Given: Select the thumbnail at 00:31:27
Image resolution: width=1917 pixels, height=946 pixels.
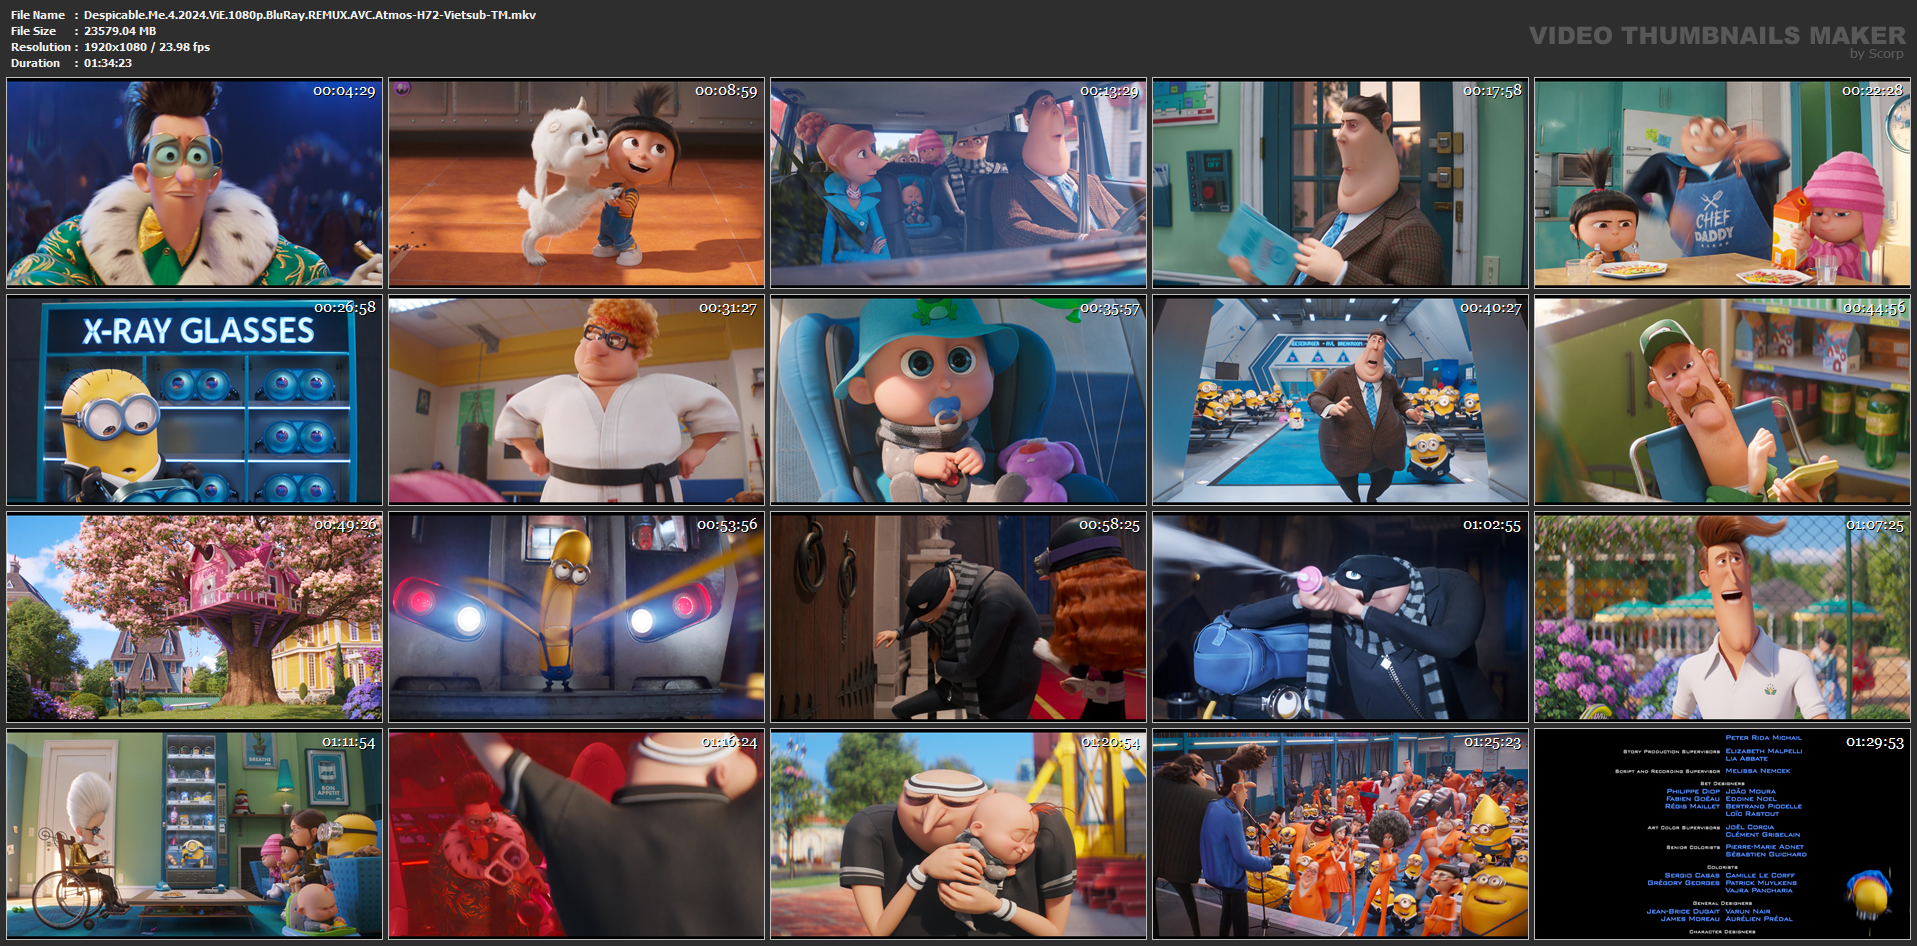Looking at the screenshot, I should click(x=577, y=401).
